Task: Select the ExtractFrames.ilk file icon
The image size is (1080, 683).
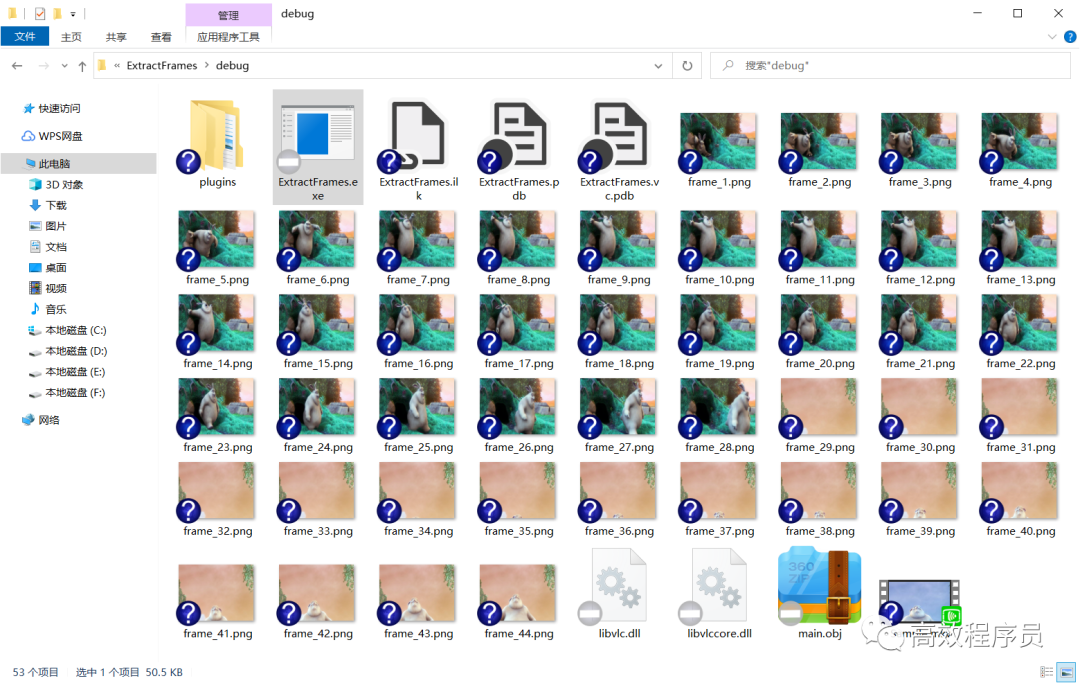Action: [x=417, y=135]
